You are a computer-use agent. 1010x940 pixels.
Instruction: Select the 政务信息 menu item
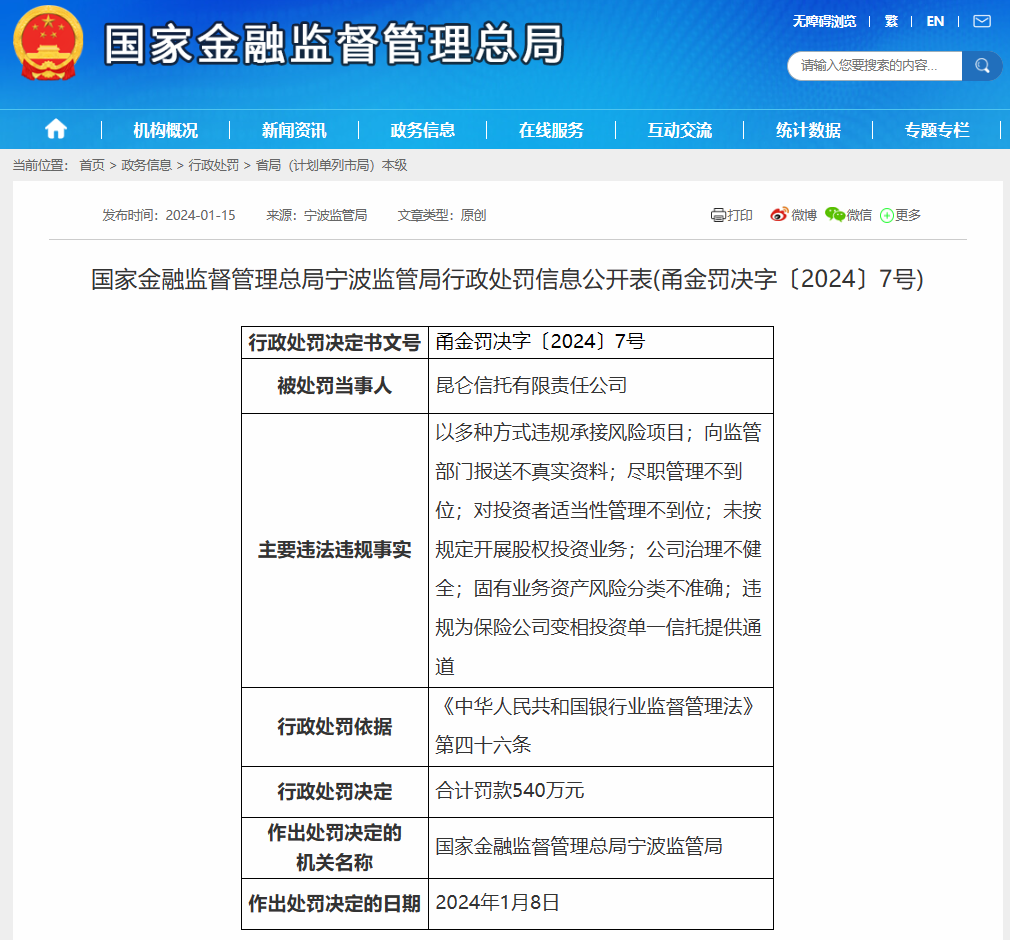tap(423, 130)
